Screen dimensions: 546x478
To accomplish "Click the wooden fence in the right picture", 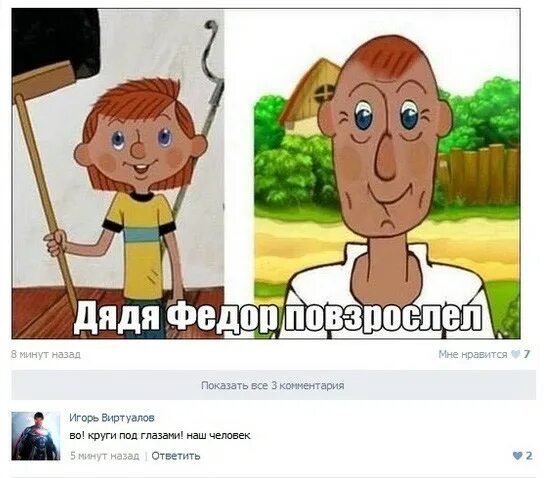I will (479, 176).
